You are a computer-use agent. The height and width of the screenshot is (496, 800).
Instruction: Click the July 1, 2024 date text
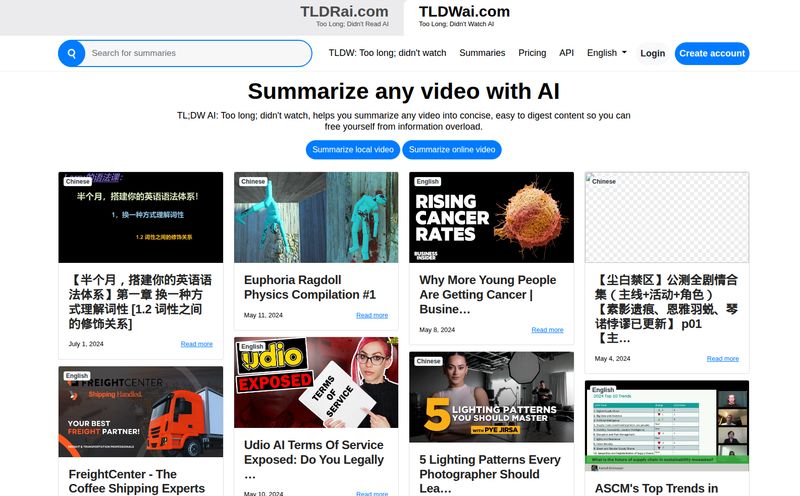86,344
